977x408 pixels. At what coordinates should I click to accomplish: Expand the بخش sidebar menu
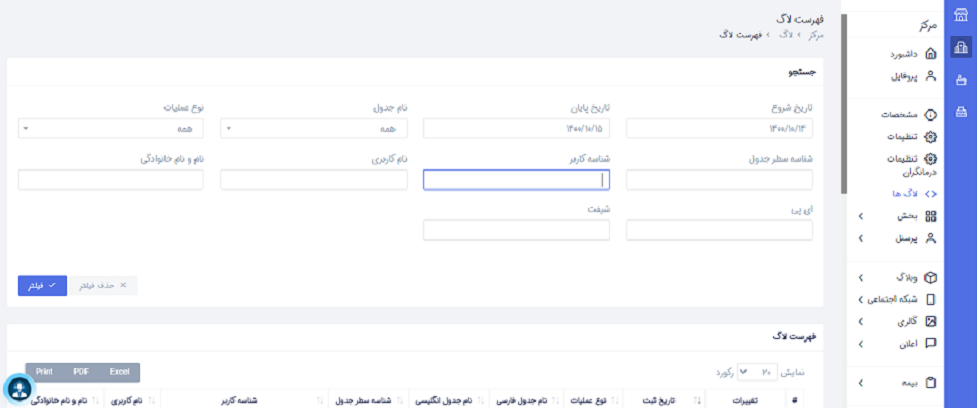(x=897, y=216)
